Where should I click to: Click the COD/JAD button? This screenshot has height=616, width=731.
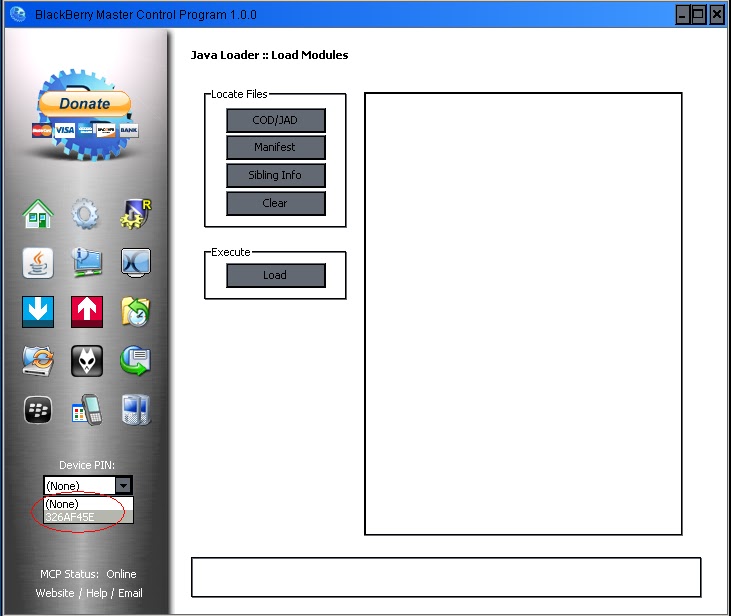coord(276,120)
